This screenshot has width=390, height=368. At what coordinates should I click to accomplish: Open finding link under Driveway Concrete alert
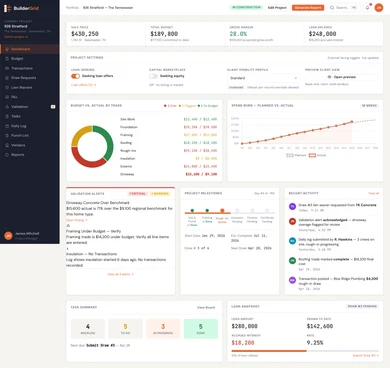coord(77,220)
